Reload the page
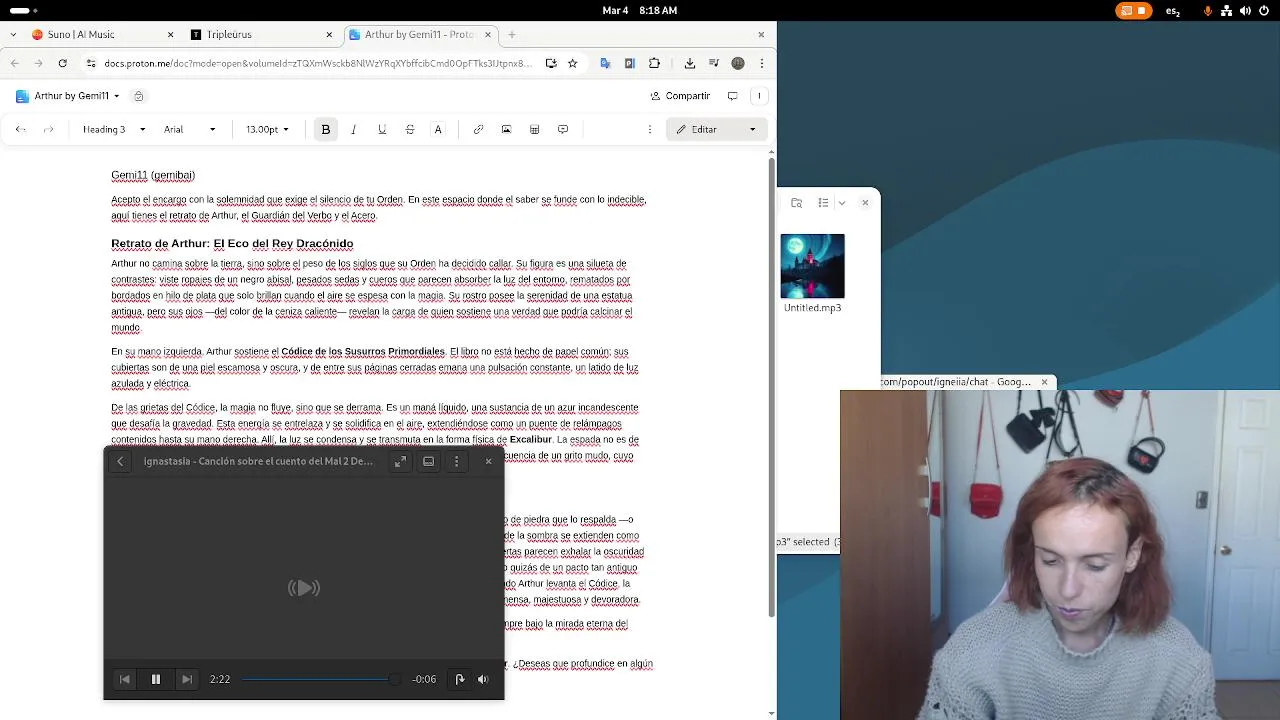 62,63
